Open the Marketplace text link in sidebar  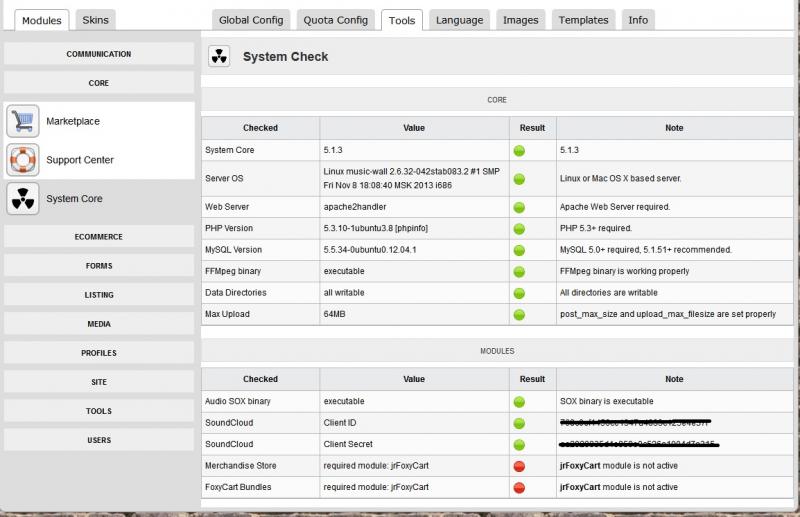coord(73,121)
